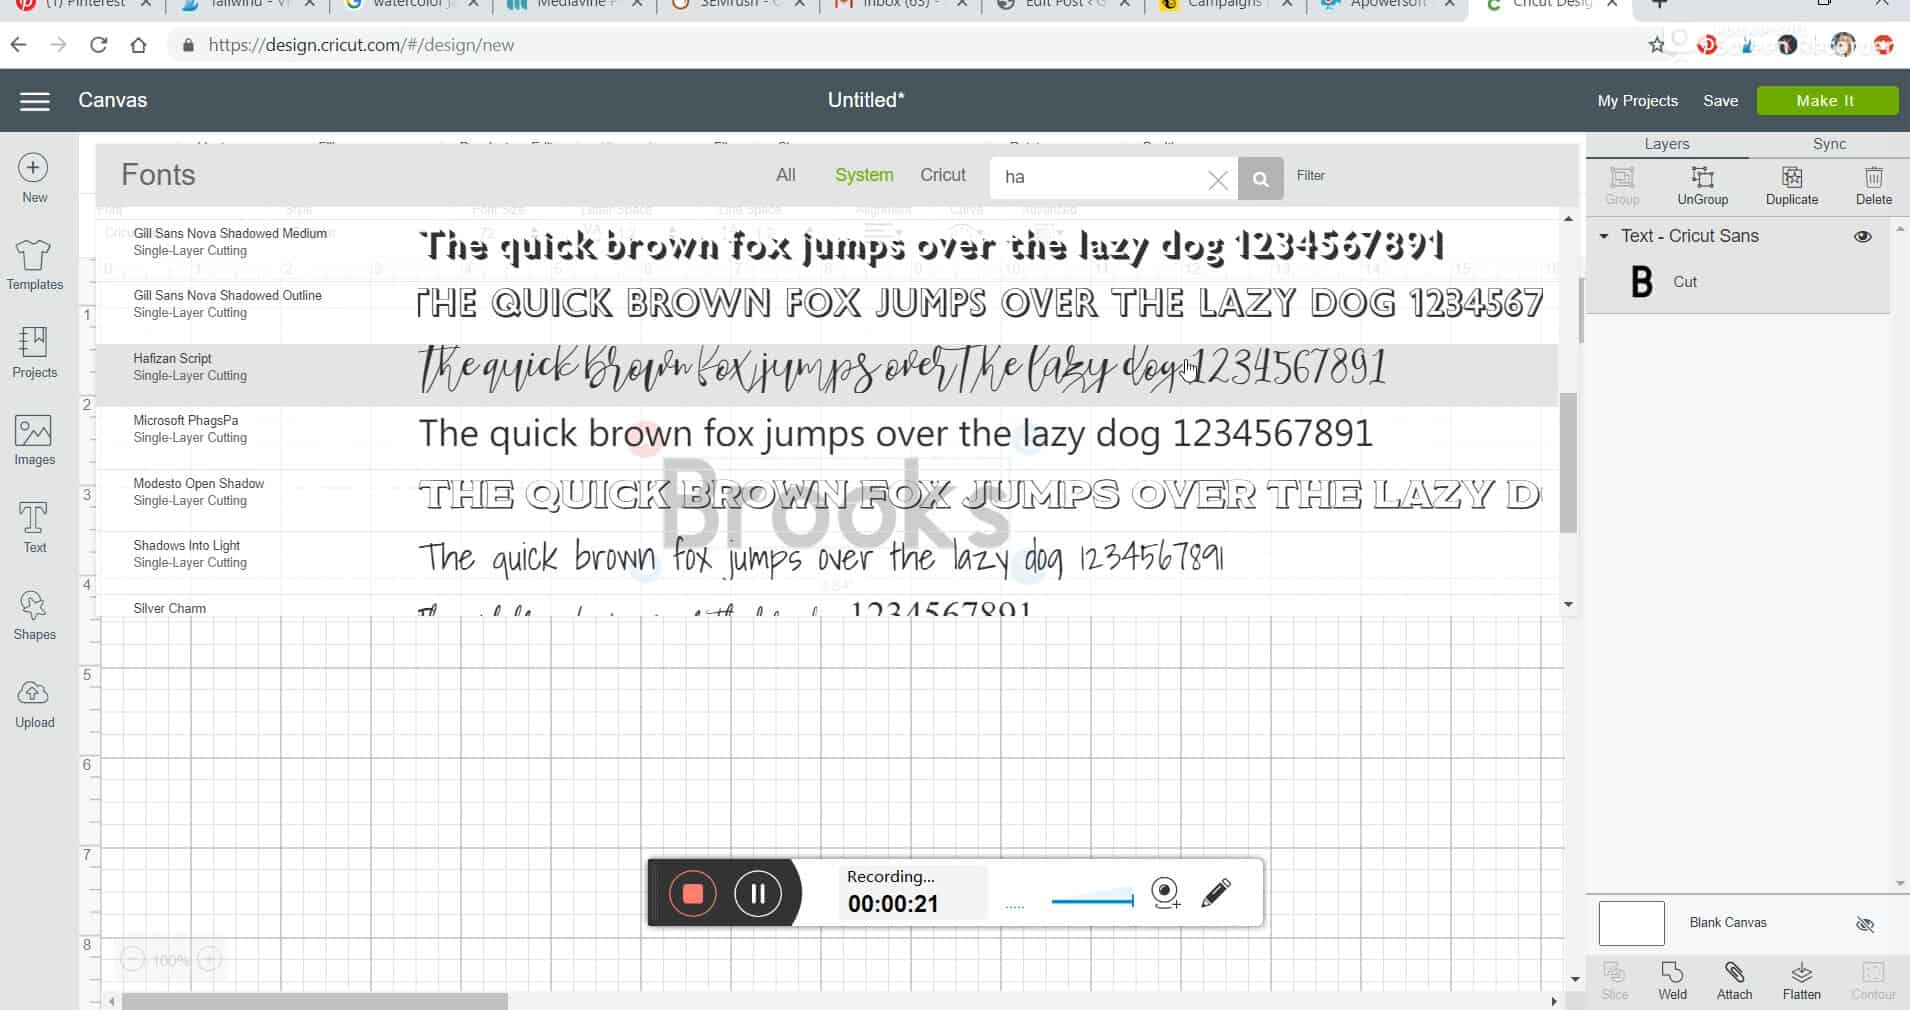Click Save in the header

(x=1720, y=101)
